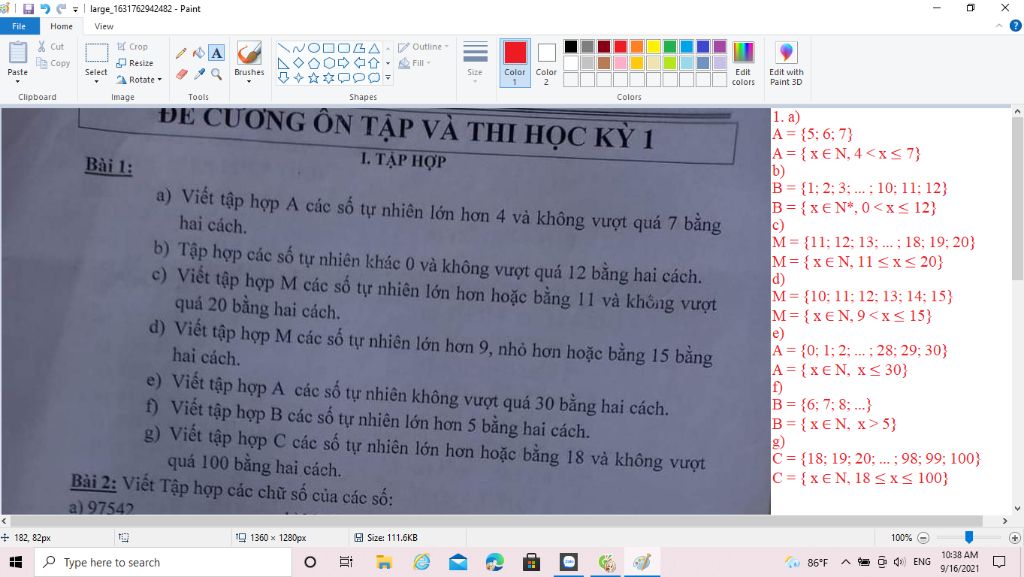
Task: Open the notification center icon
Action: 999,562
